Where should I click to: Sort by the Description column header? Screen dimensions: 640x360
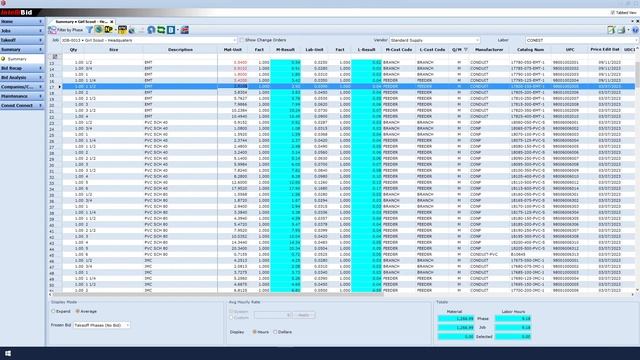coord(180,49)
